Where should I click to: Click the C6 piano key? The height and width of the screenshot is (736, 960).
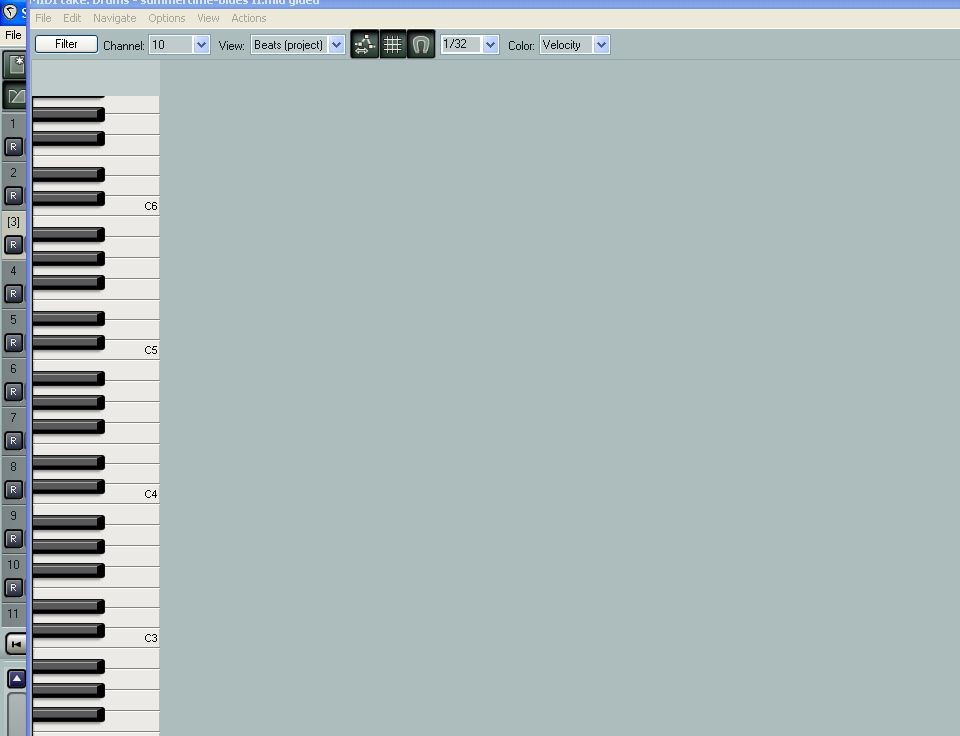click(132, 206)
